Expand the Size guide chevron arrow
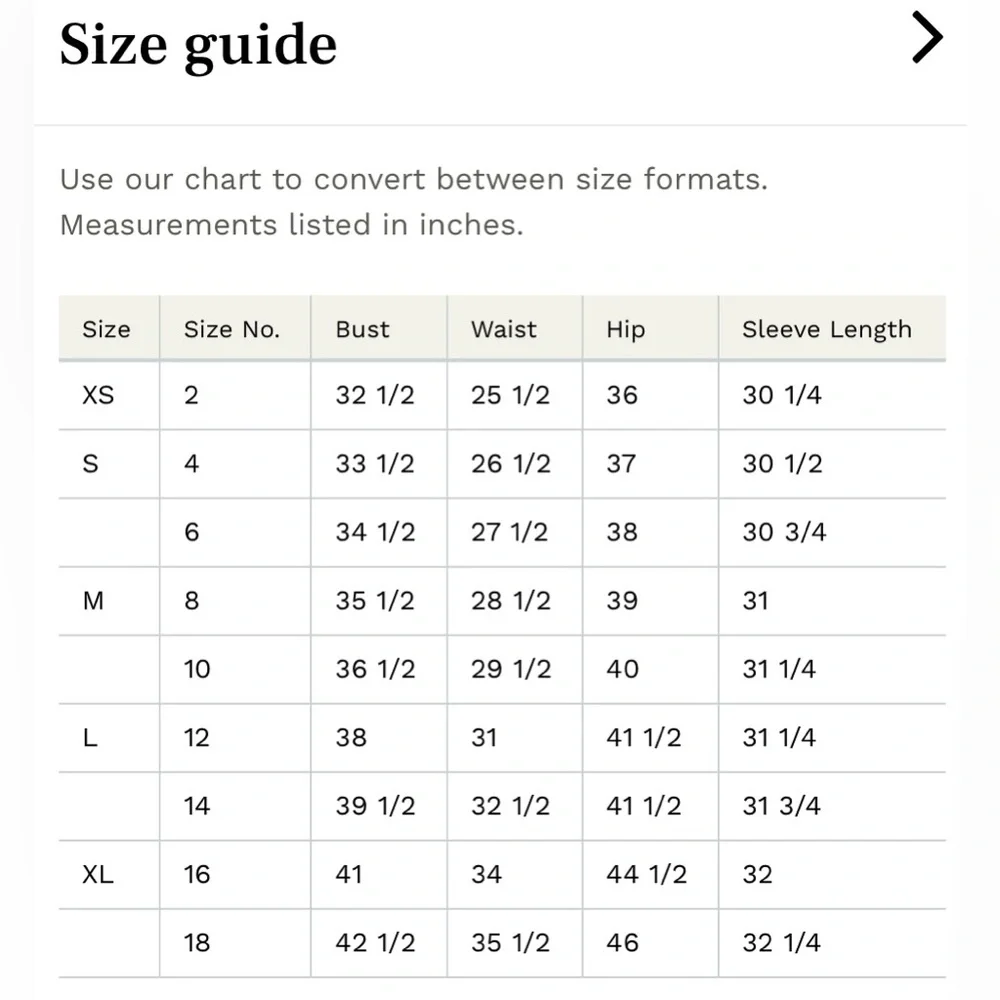 click(927, 42)
